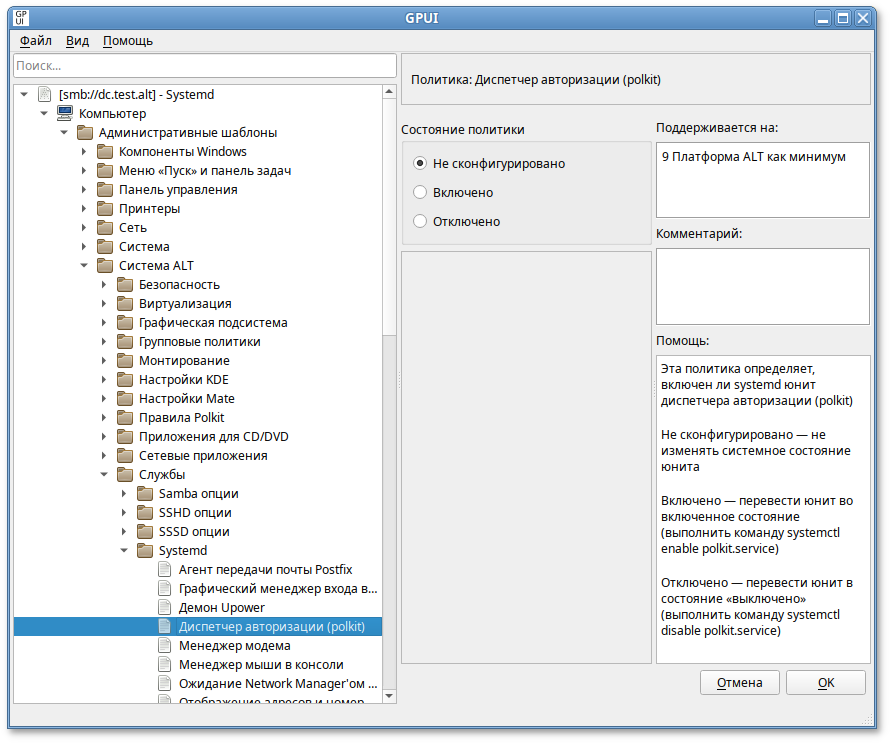The height and width of the screenshot is (743, 890).
Task: Click the policy file icon for Демон Upower
Action: tap(165, 607)
